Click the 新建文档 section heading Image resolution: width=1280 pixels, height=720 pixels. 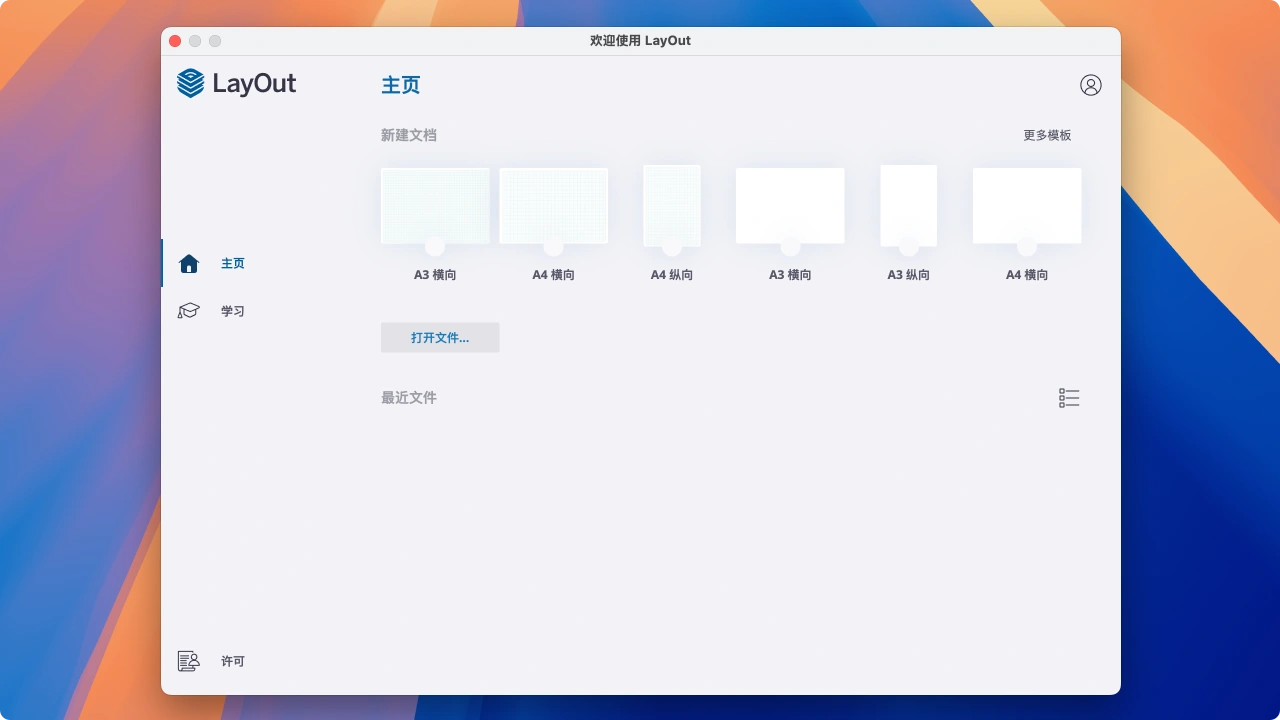tap(409, 135)
